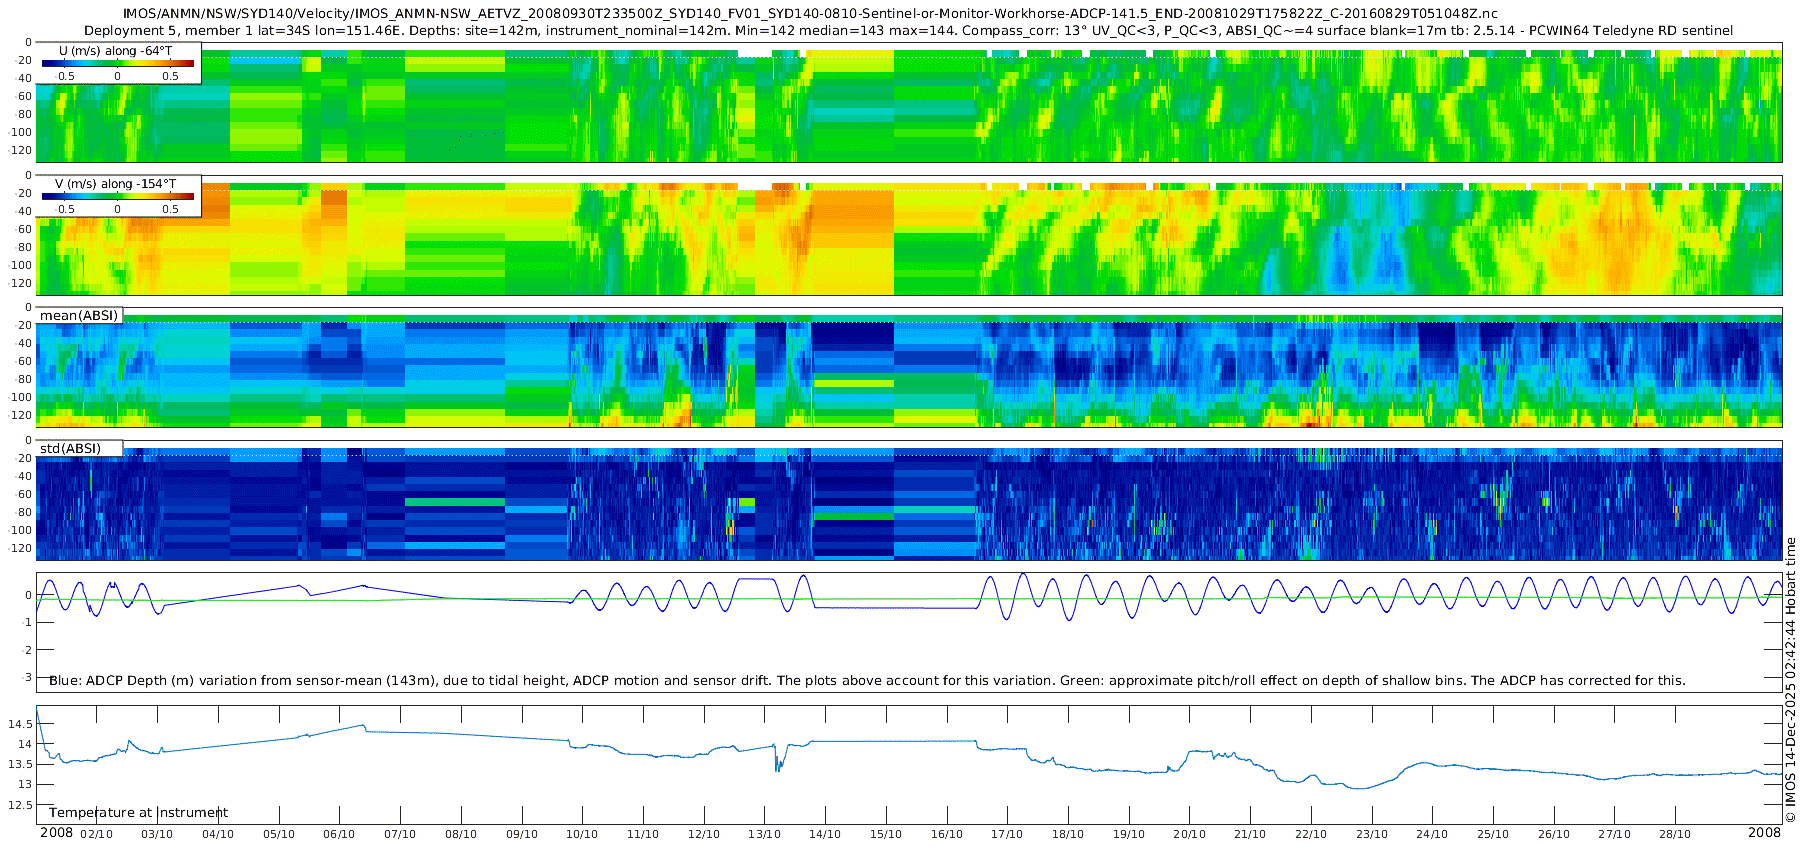Click the 02/10 date tick label
The width and height of the screenshot is (1800, 850).
point(97,834)
